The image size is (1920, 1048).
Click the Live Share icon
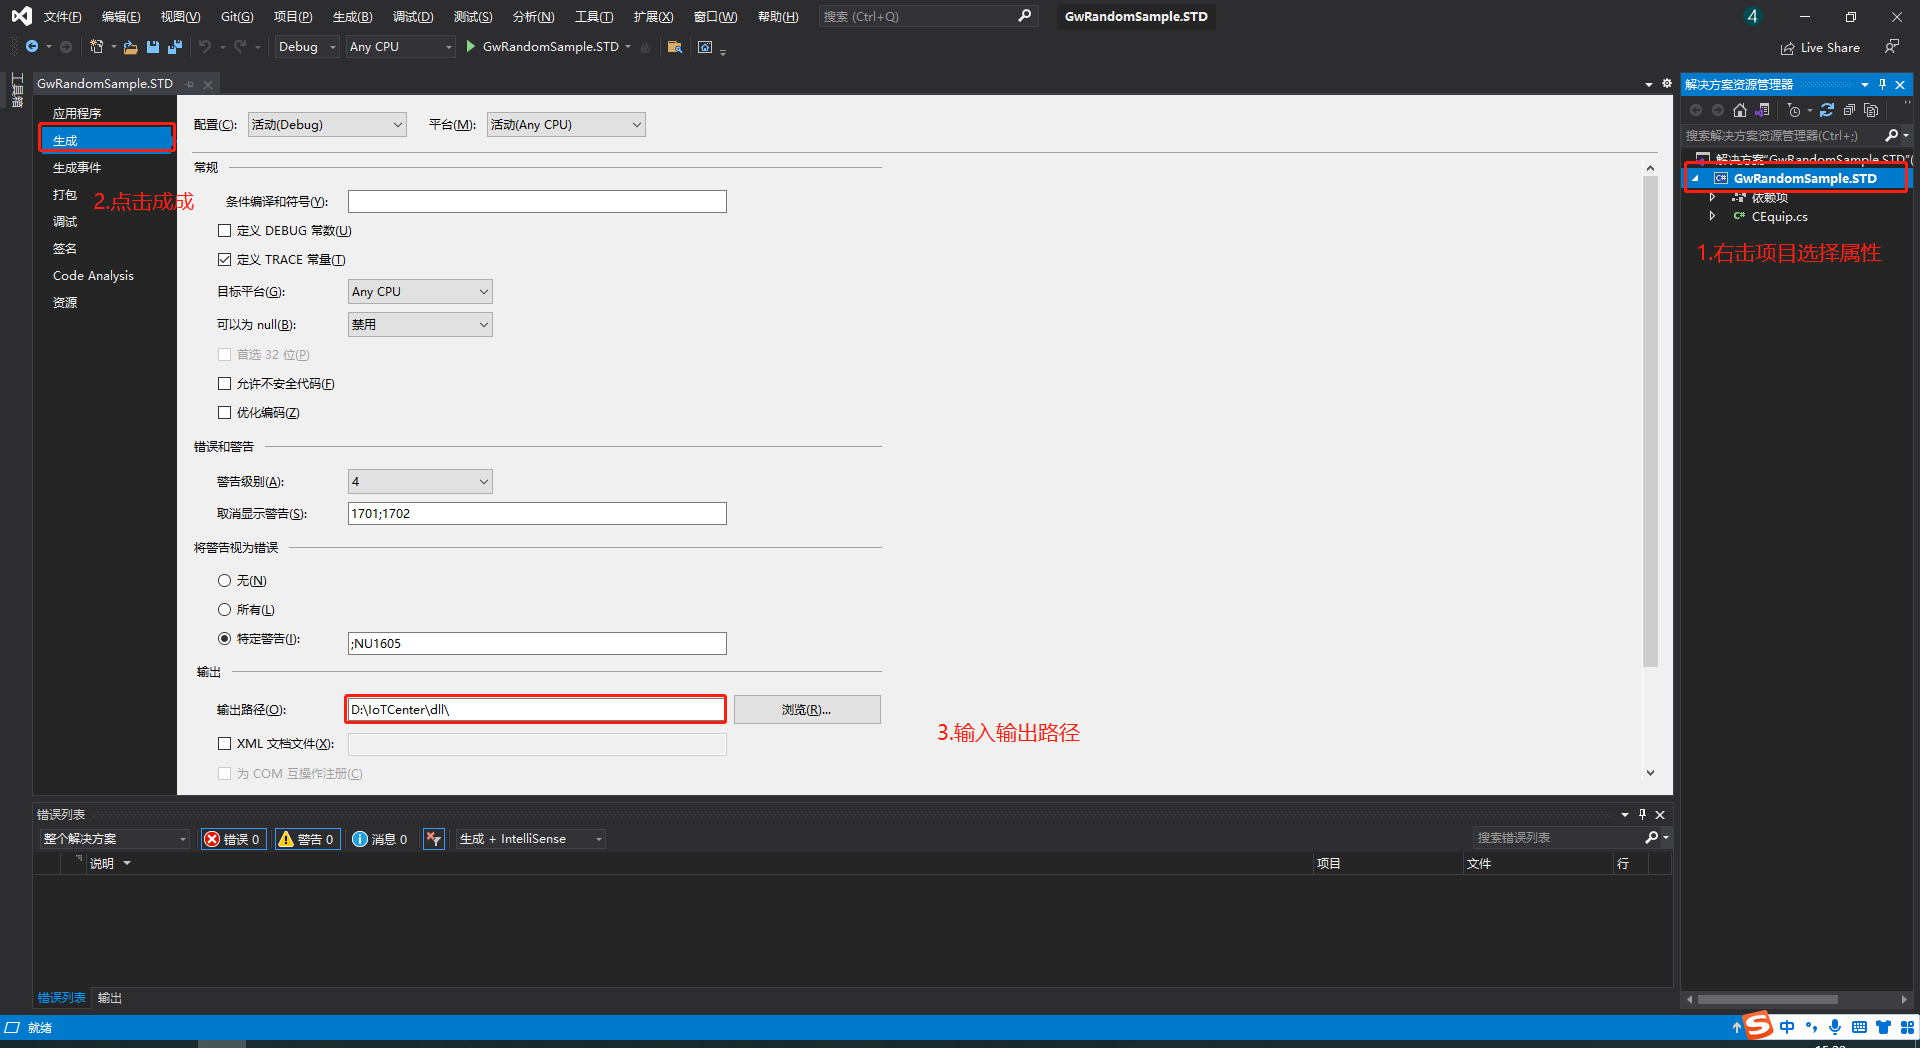1787,48
